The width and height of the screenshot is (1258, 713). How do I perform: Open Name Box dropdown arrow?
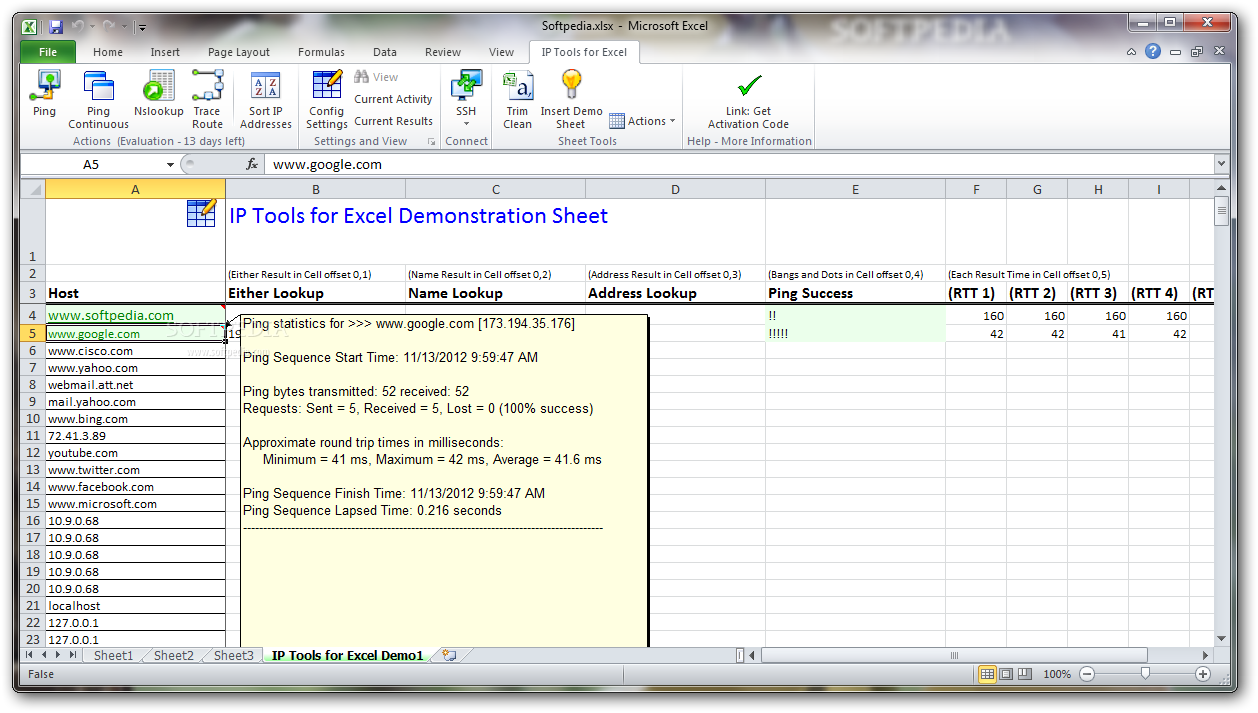(171, 164)
